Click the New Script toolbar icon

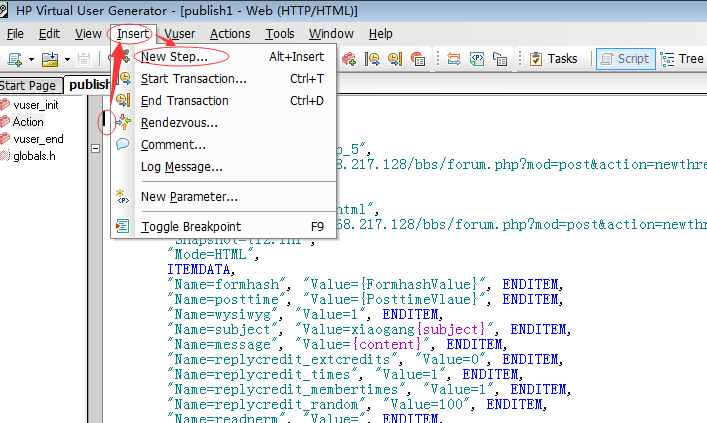15,59
